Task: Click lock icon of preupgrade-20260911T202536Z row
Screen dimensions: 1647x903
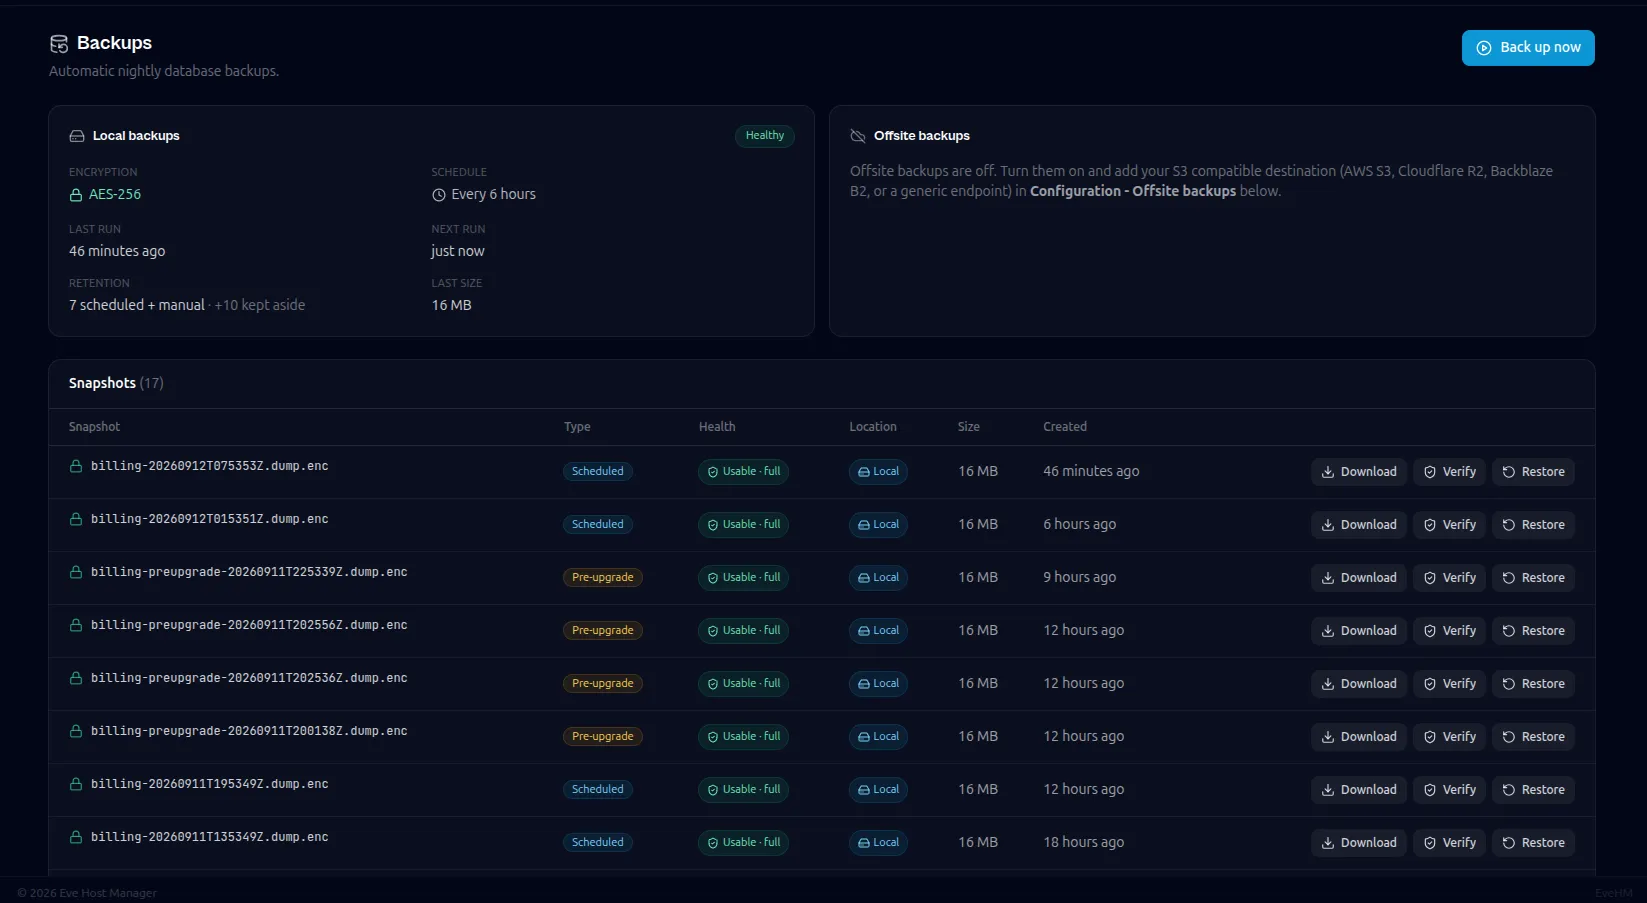Action: click(76, 678)
